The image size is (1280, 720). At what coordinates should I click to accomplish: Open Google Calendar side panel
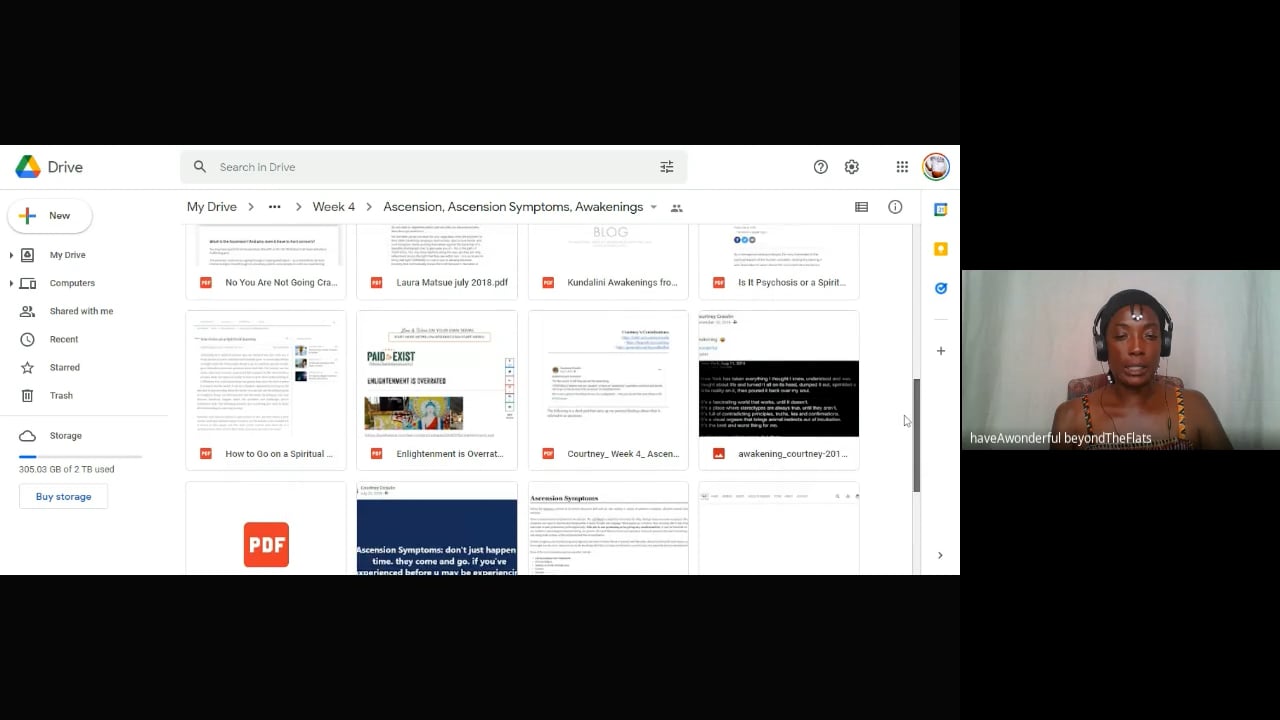point(940,210)
